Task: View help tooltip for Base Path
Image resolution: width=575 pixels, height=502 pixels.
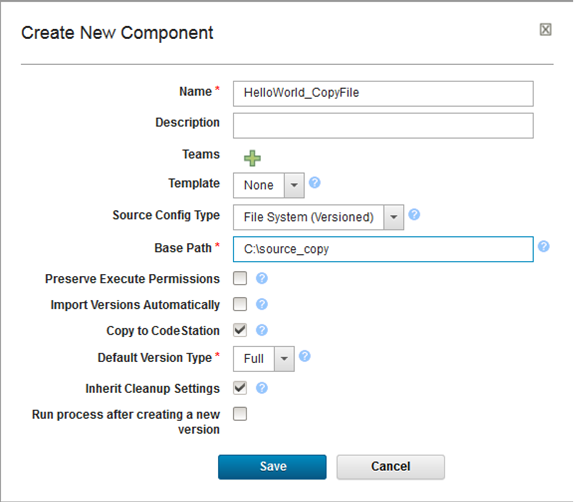Action: (544, 246)
